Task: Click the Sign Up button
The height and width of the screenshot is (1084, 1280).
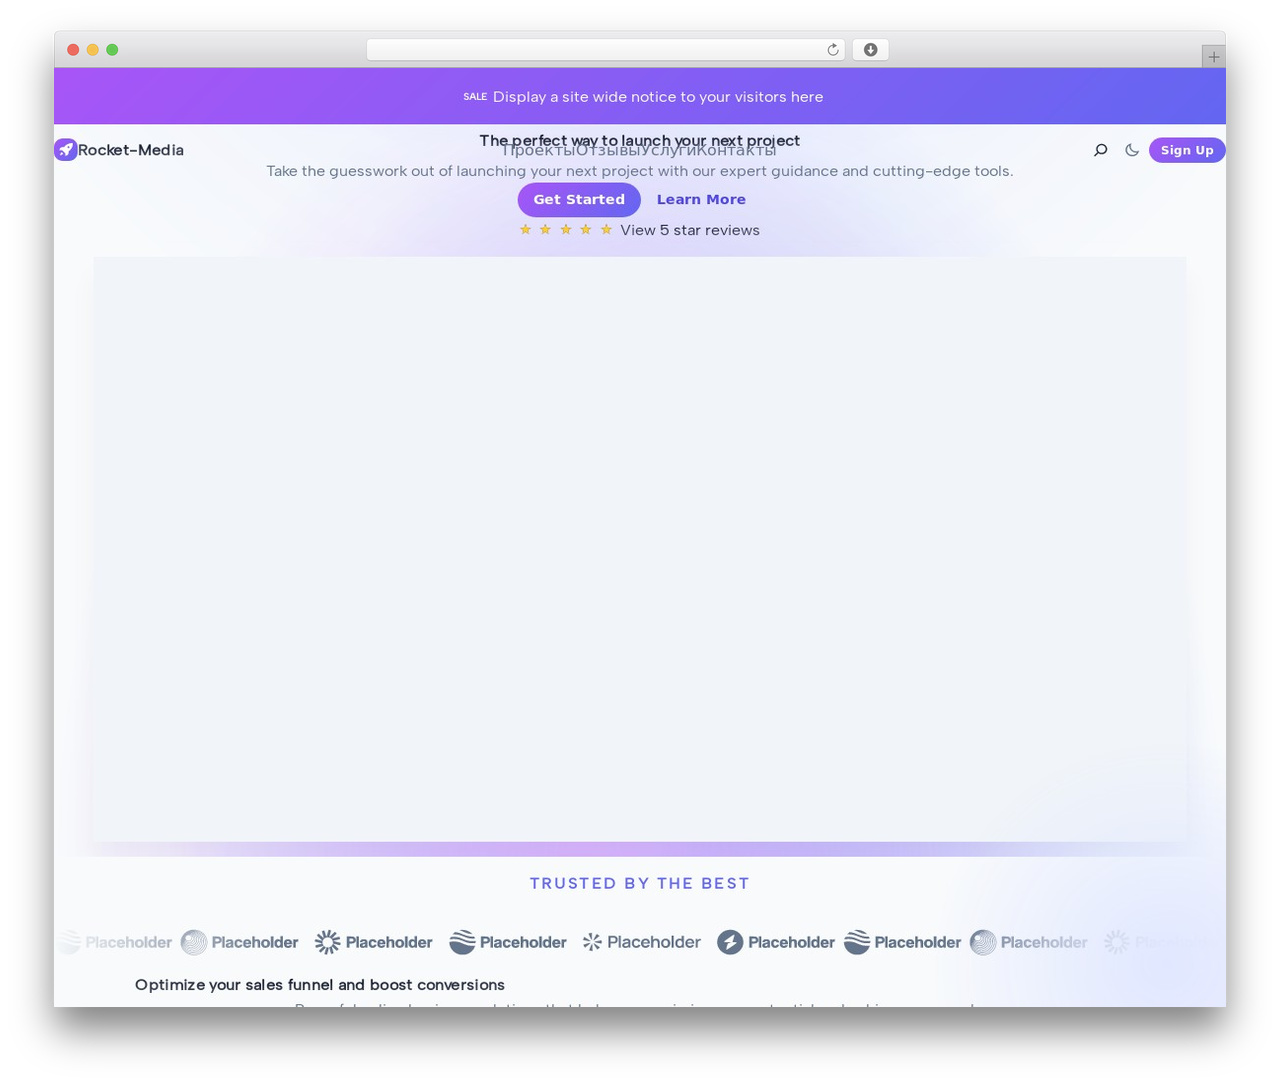Action: pyautogui.click(x=1187, y=150)
